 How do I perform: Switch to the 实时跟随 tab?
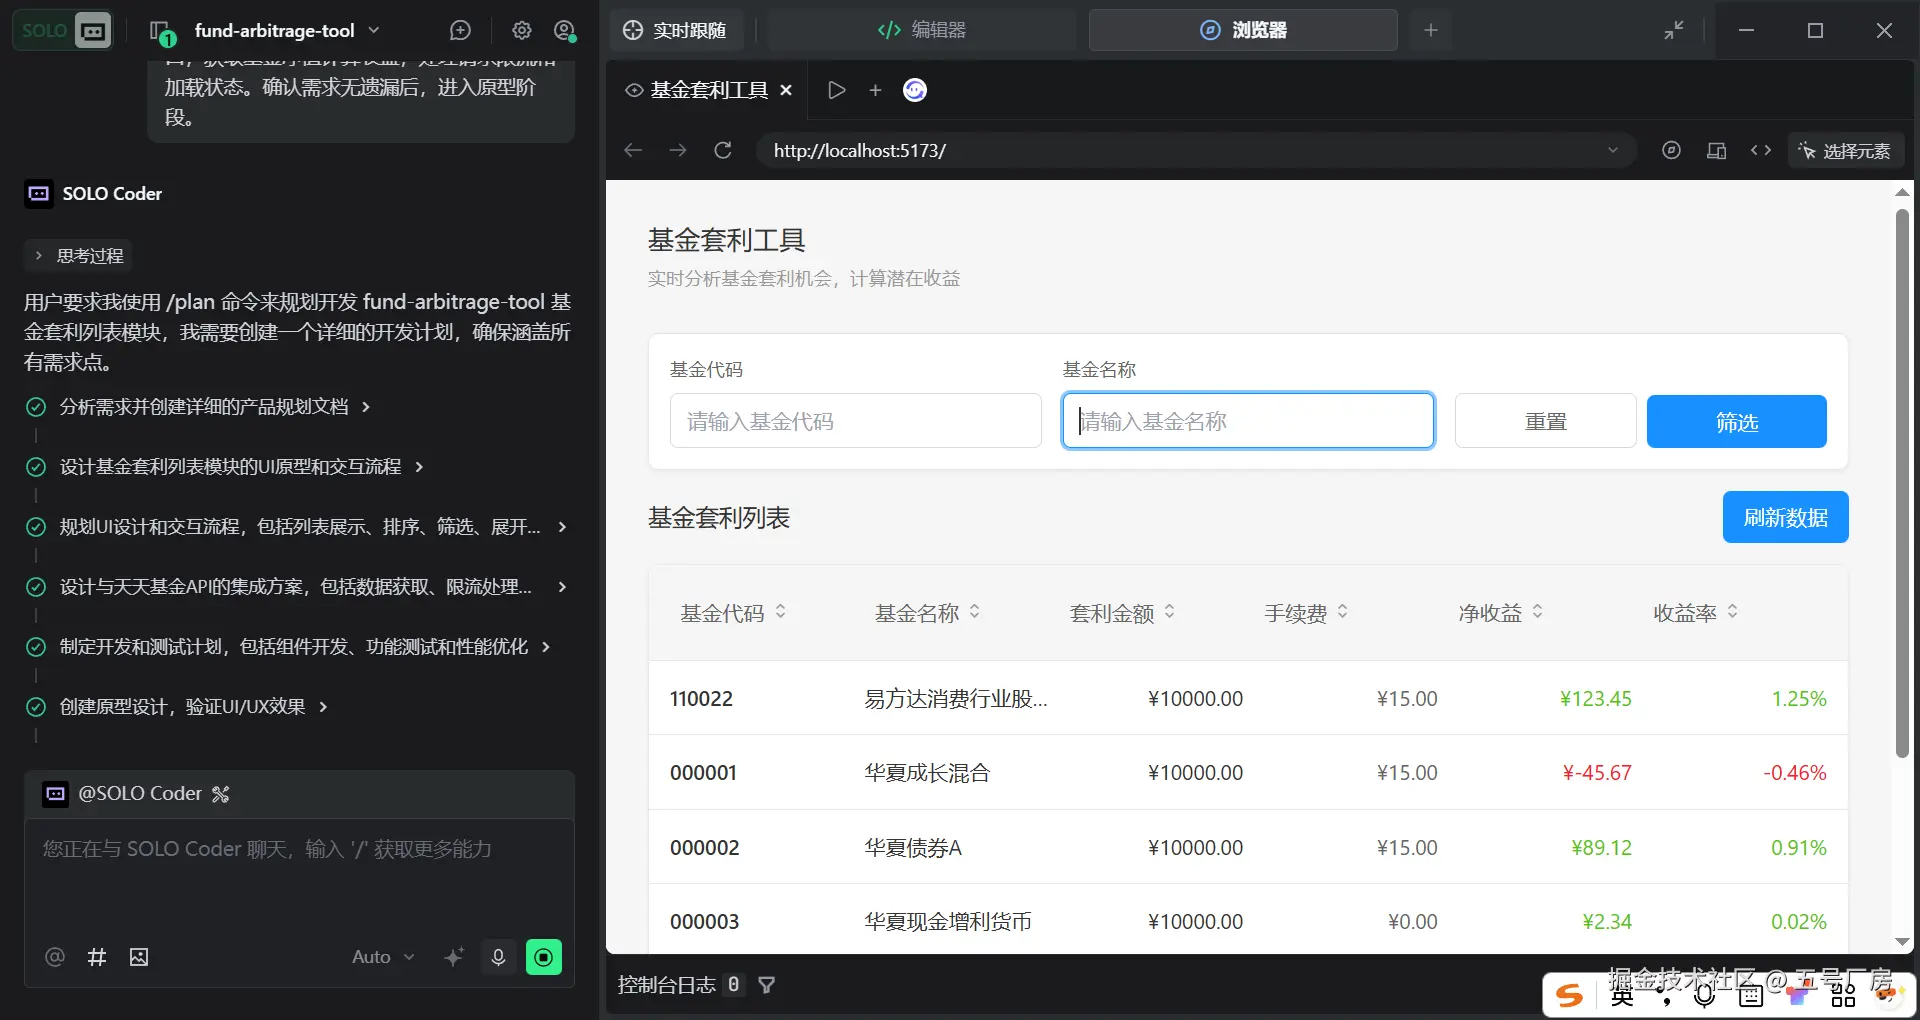click(675, 31)
